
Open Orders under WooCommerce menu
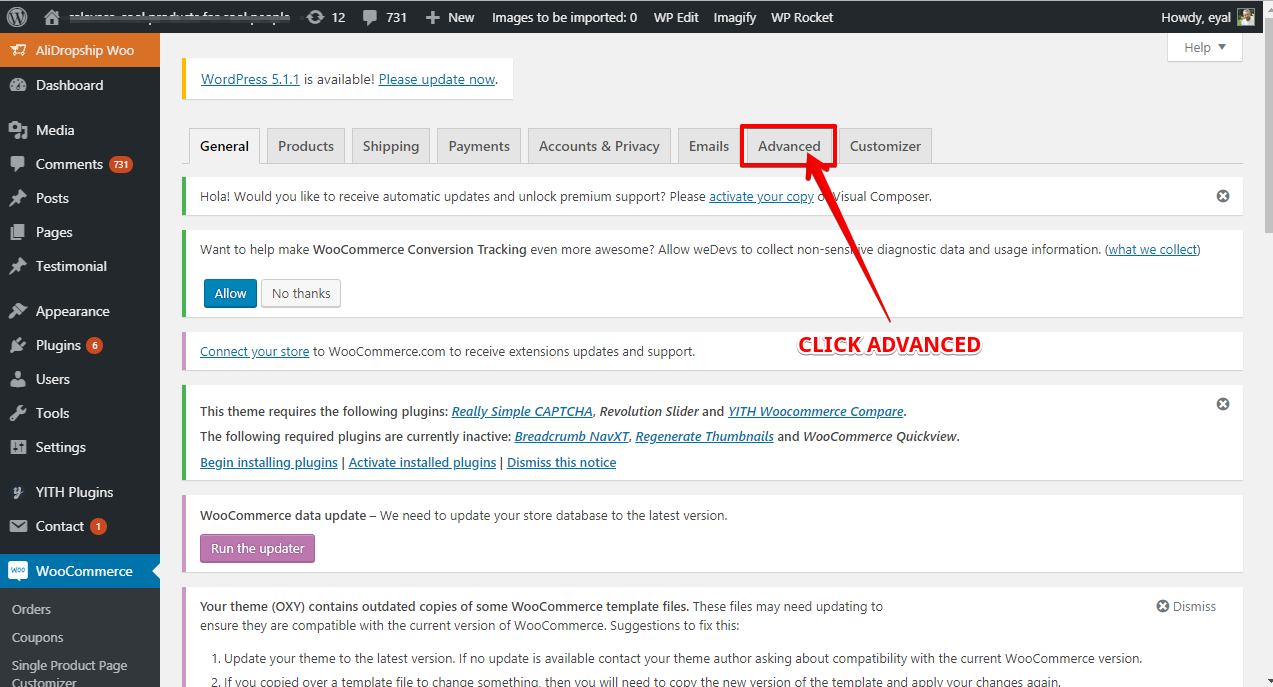31,609
